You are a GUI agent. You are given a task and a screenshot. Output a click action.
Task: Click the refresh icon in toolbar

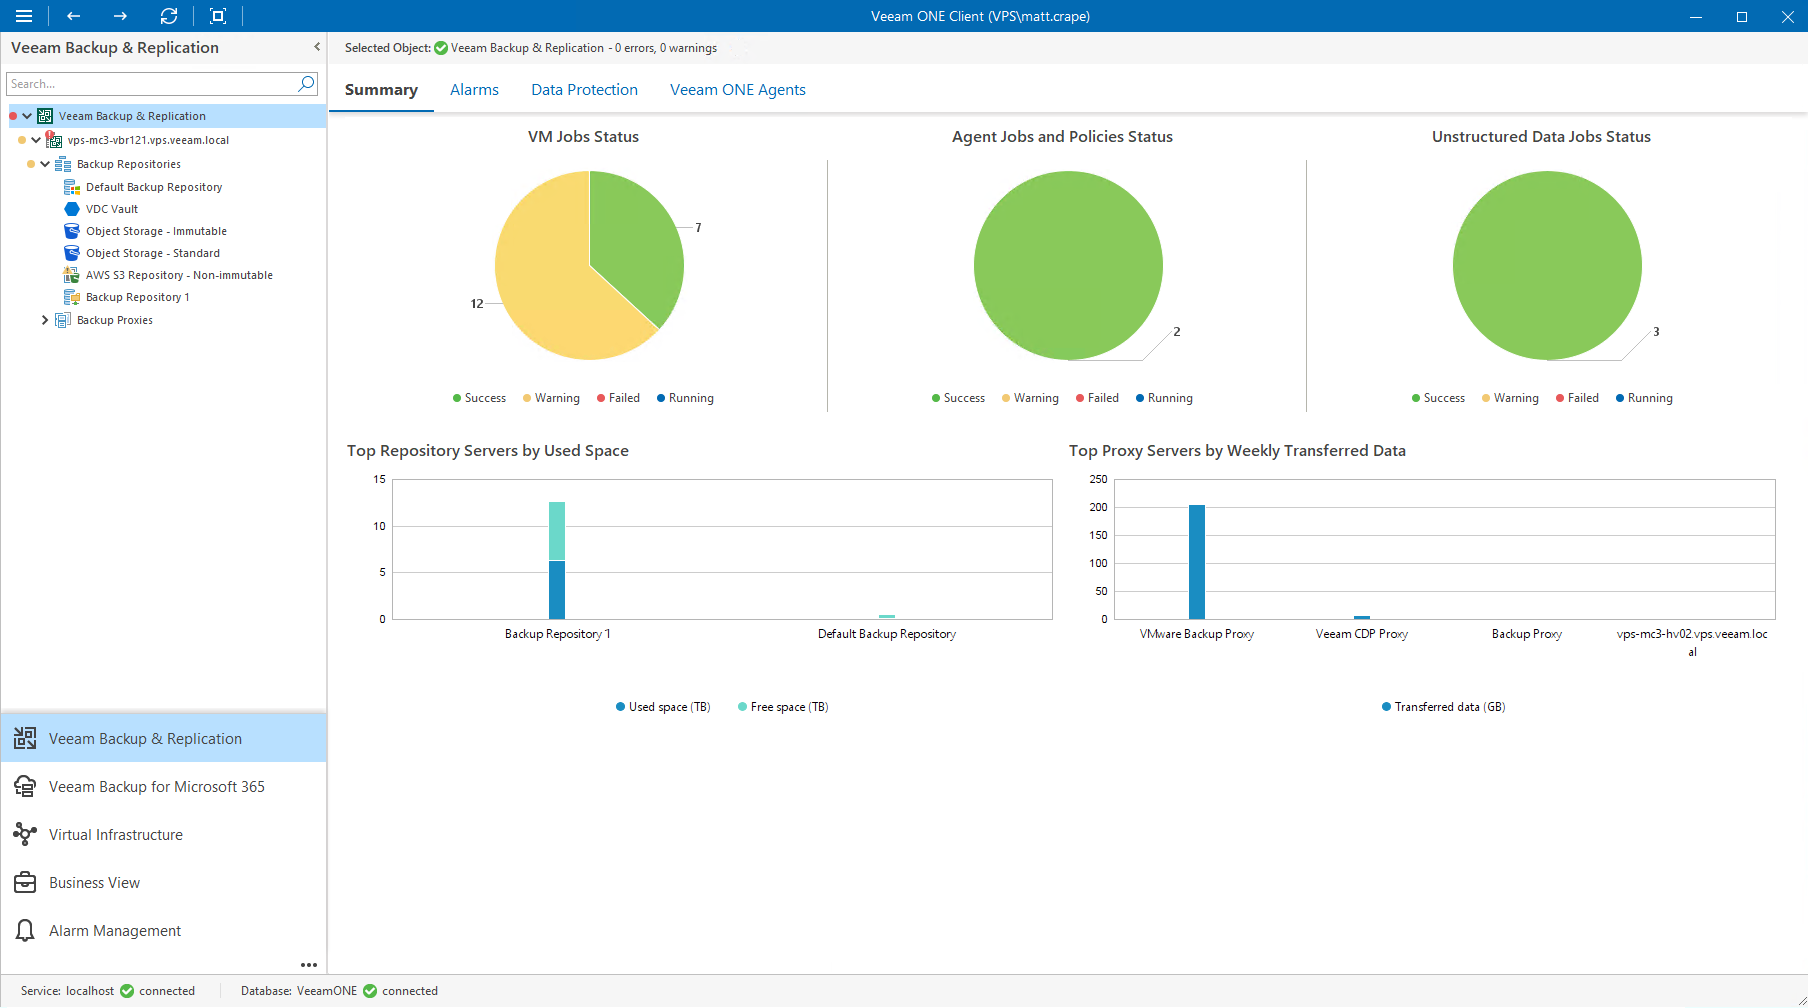coord(169,16)
